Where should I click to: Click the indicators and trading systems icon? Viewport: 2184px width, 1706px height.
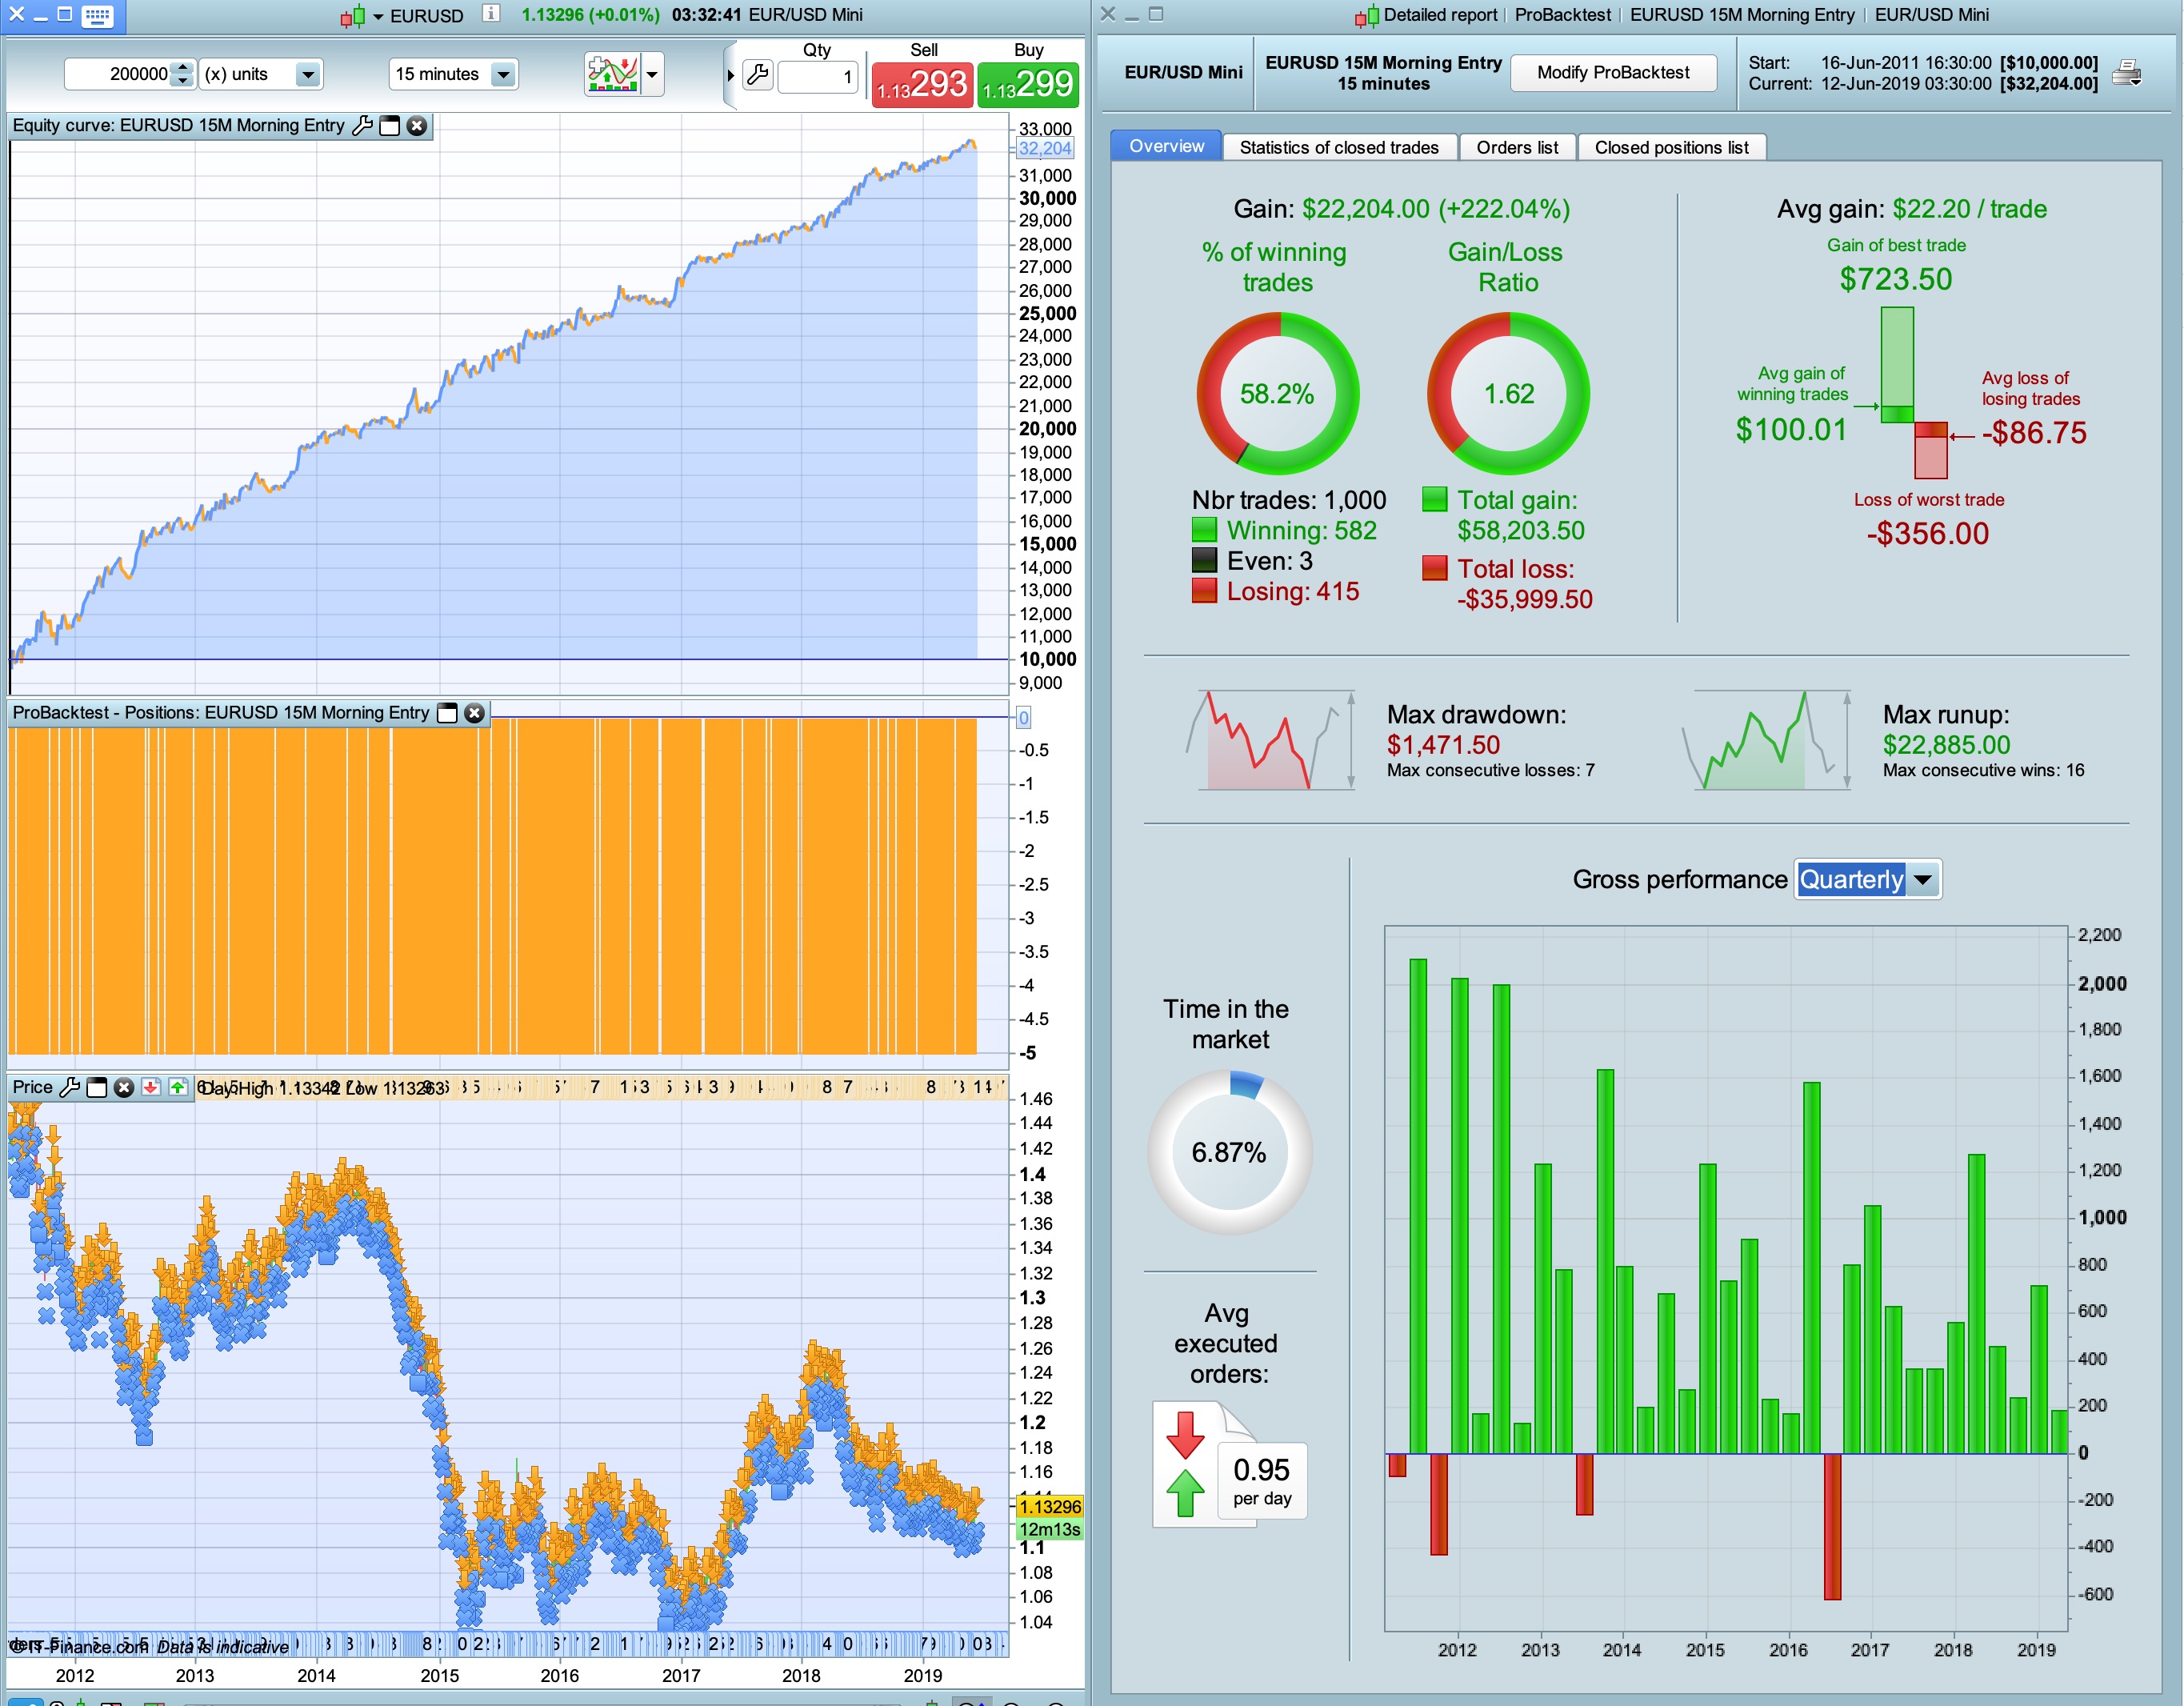click(613, 74)
